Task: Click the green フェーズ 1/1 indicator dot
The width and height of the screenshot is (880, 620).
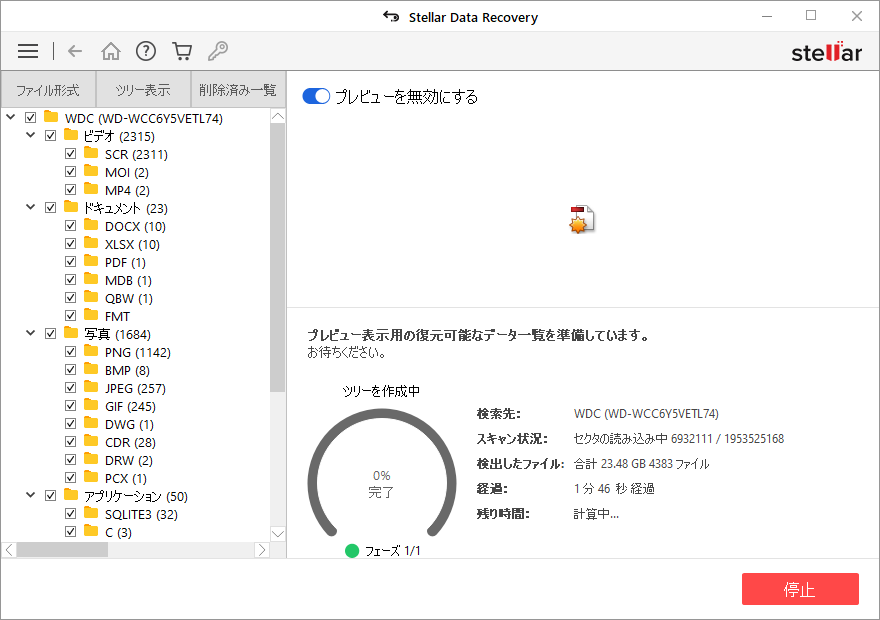Action: click(x=352, y=551)
